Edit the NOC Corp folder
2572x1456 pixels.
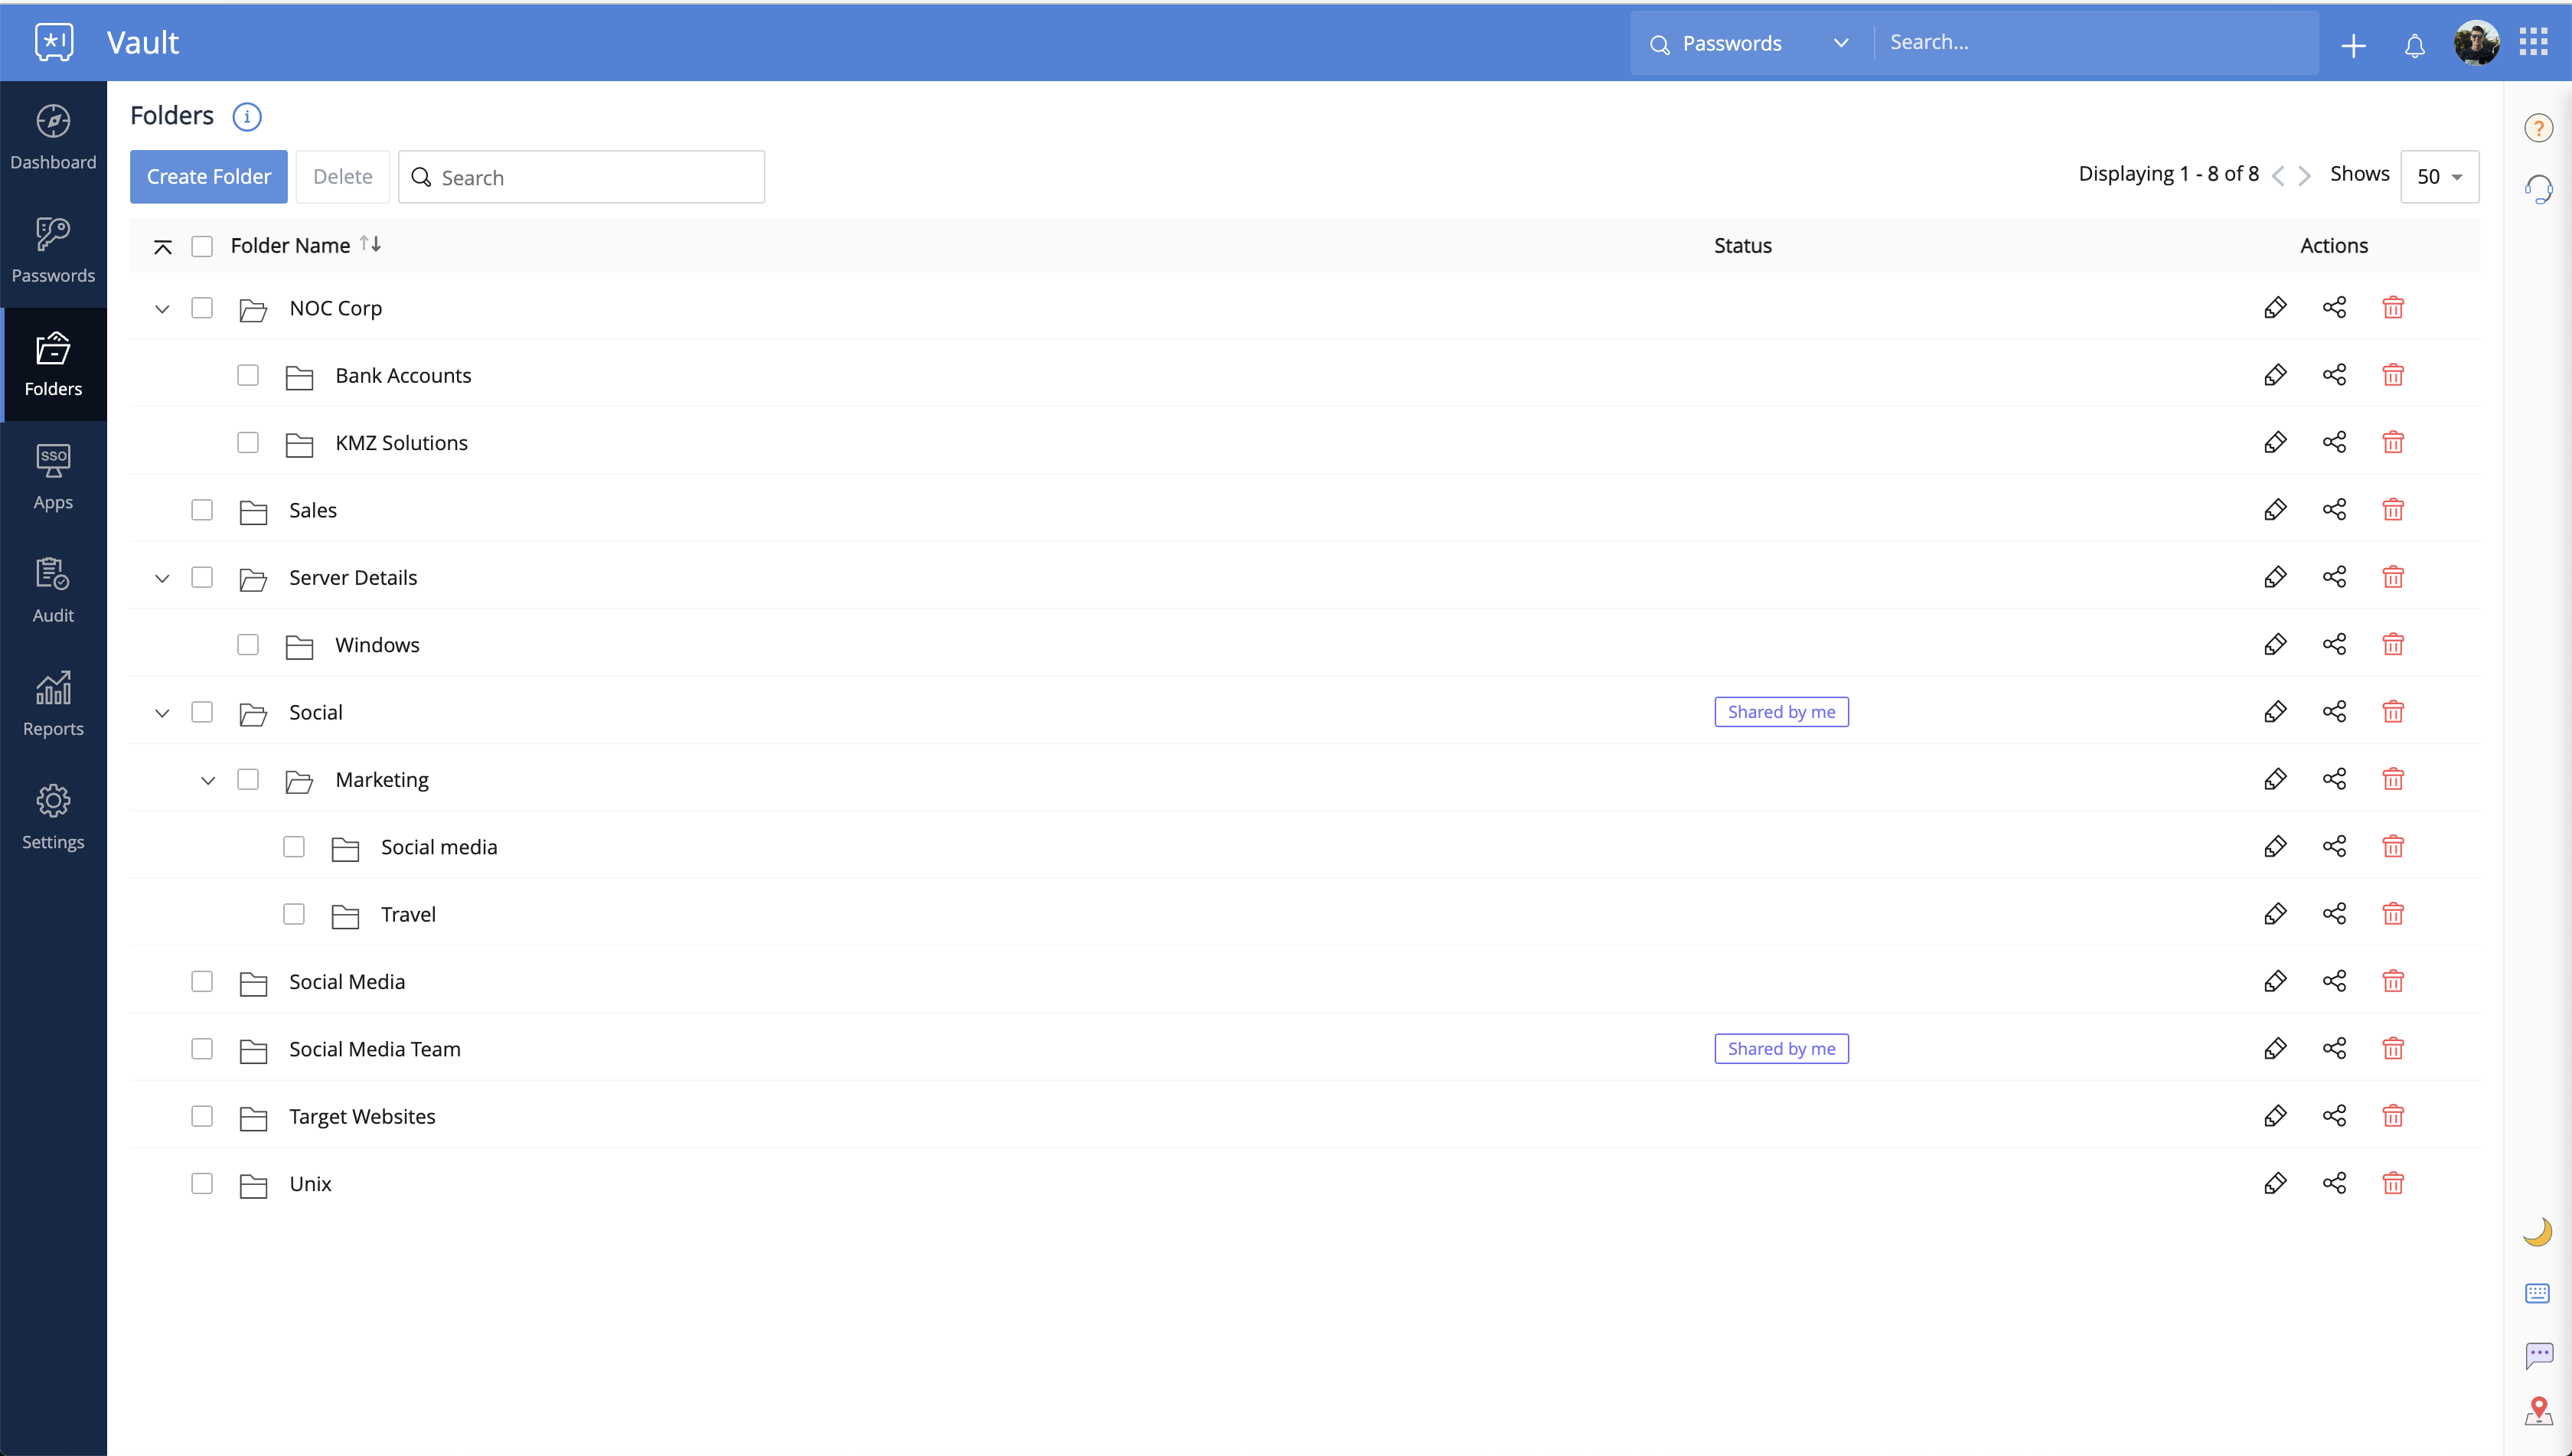pos(2275,307)
